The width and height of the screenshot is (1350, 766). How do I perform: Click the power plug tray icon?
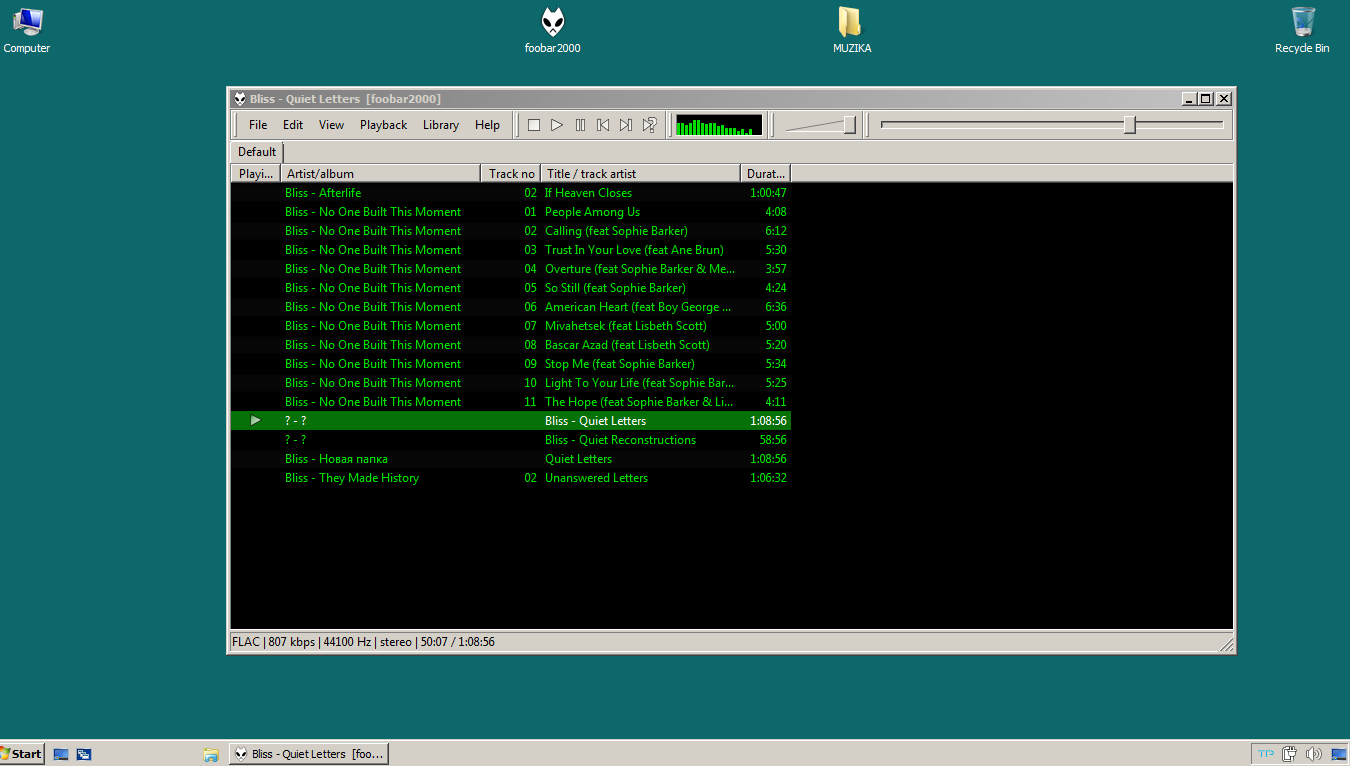tap(1290, 754)
